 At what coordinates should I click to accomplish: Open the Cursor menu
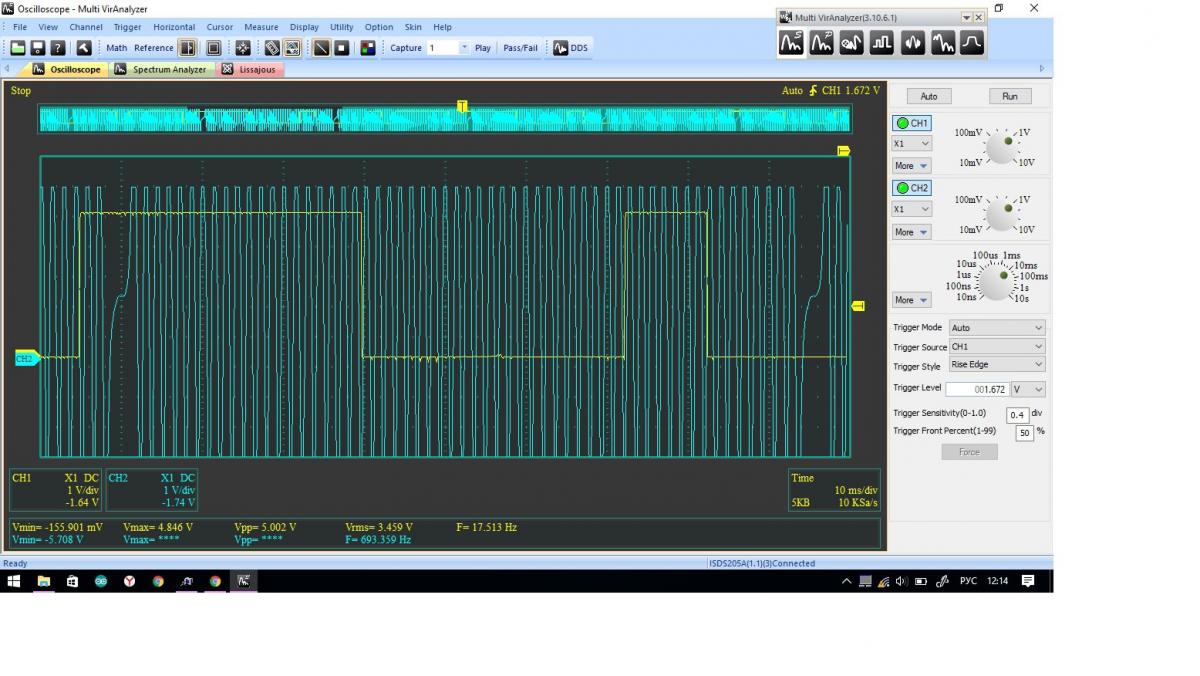[x=220, y=27]
